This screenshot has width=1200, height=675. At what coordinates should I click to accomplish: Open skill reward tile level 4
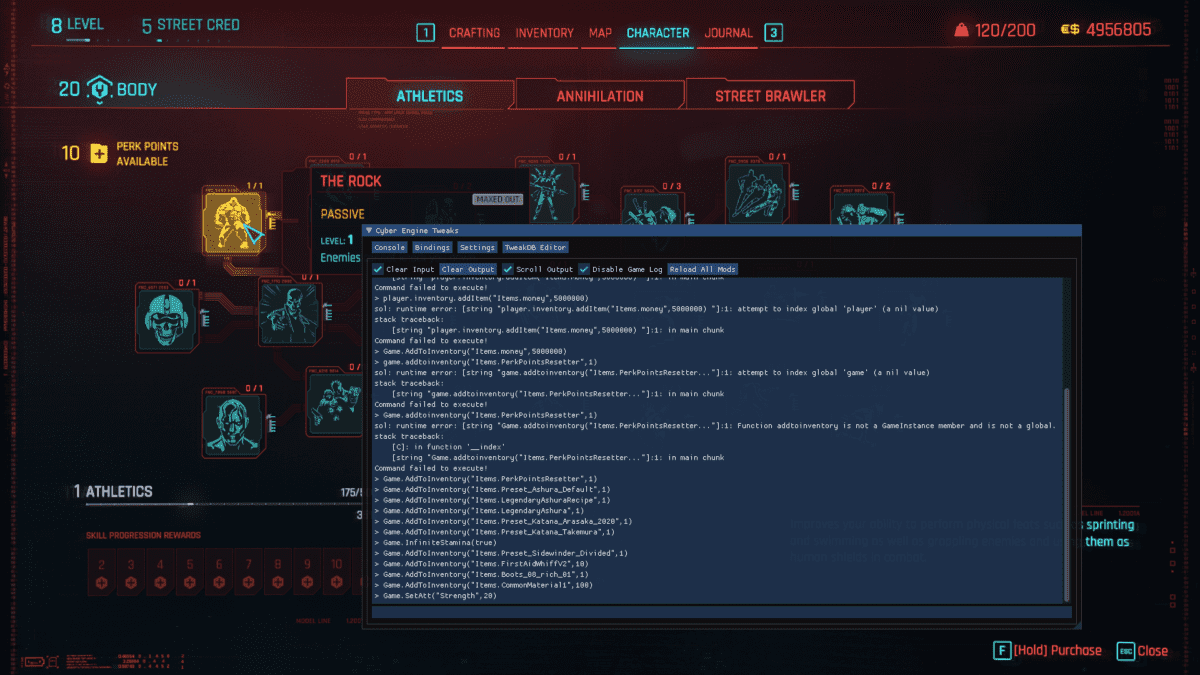pyautogui.click(x=160, y=574)
